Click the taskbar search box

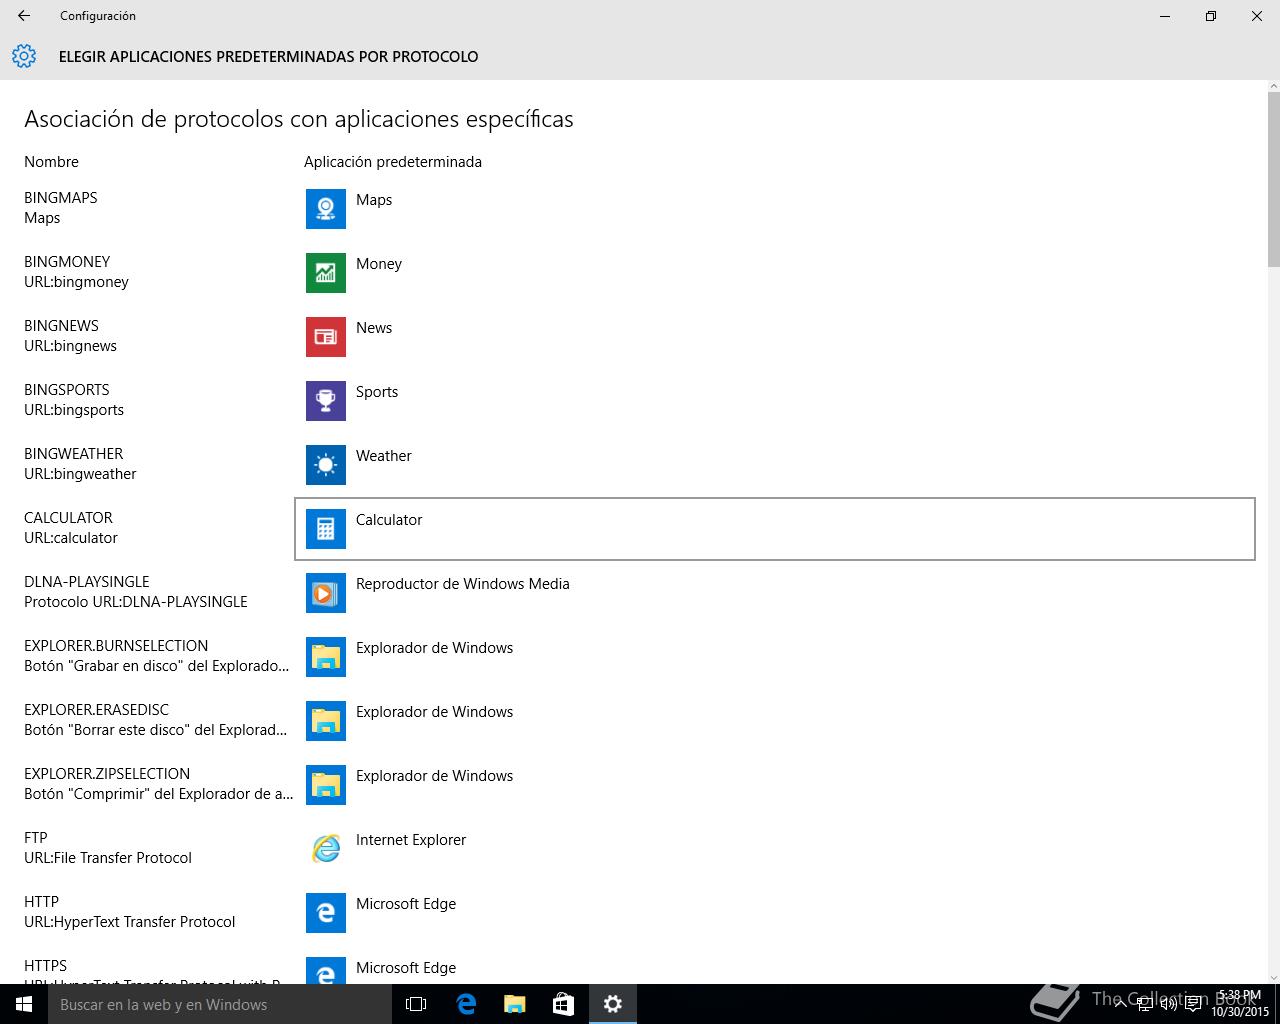click(219, 1004)
